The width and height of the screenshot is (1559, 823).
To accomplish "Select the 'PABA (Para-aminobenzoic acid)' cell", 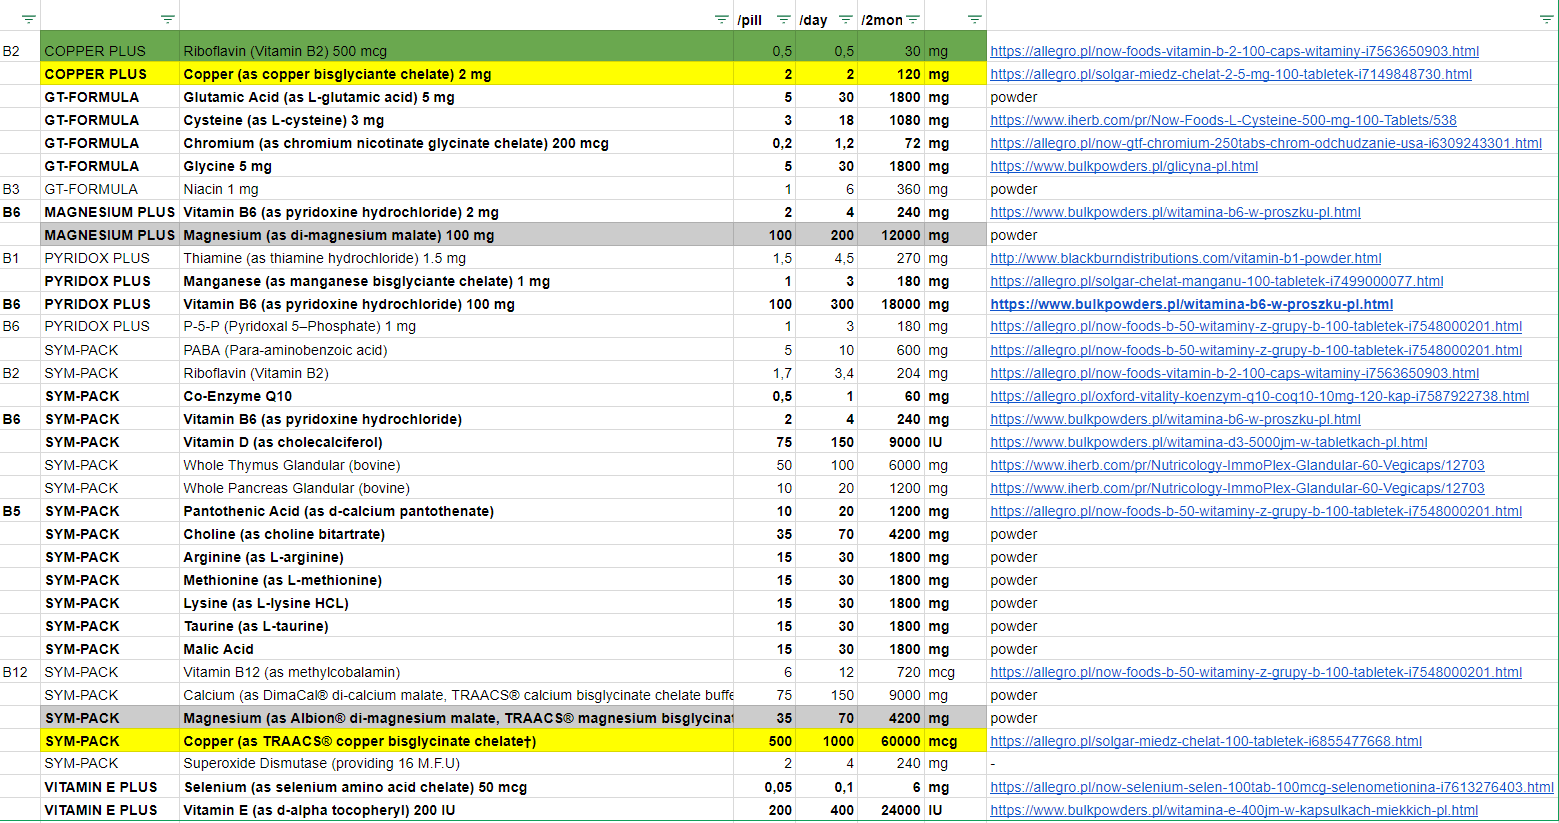I will coord(456,350).
